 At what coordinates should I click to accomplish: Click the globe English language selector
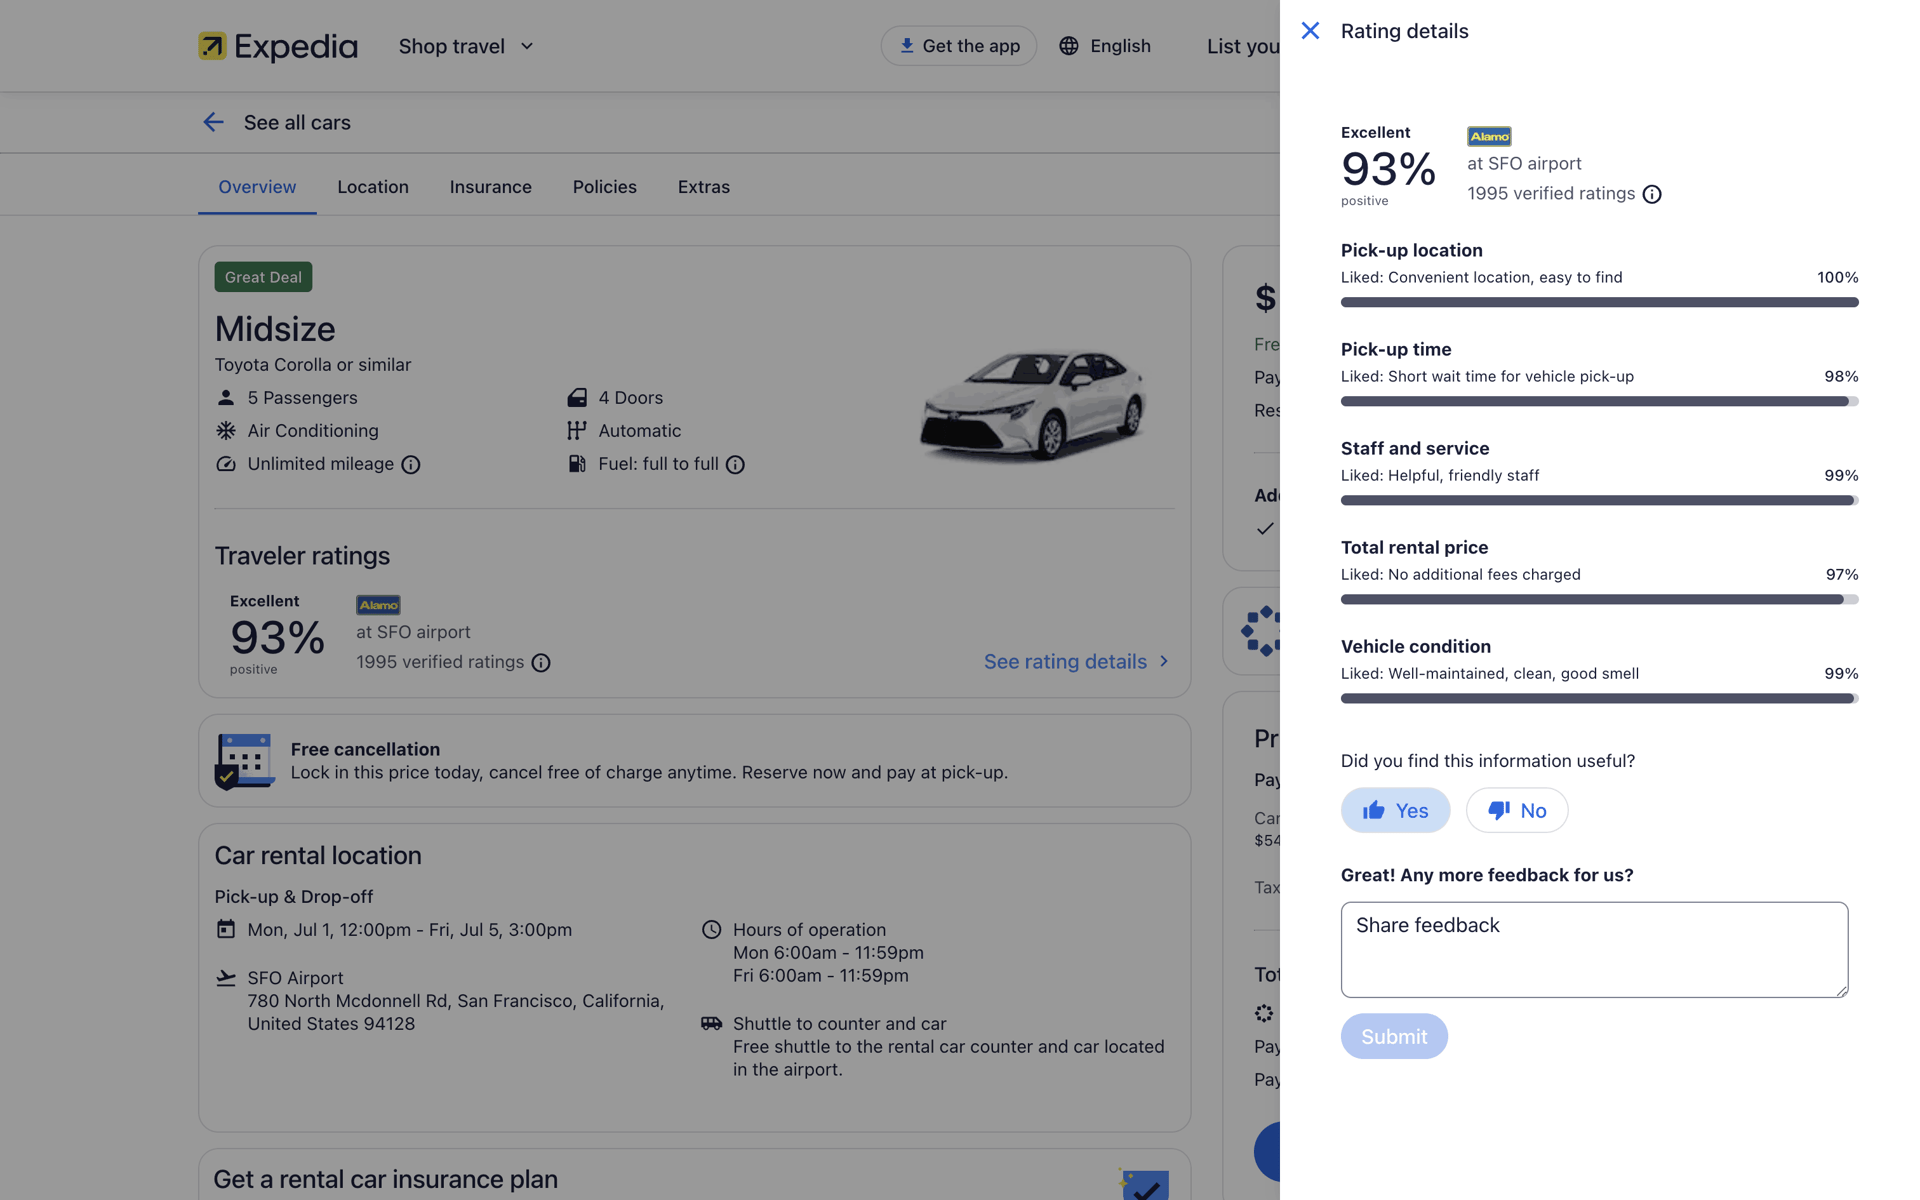pyautogui.click(x=1105, y=46)
